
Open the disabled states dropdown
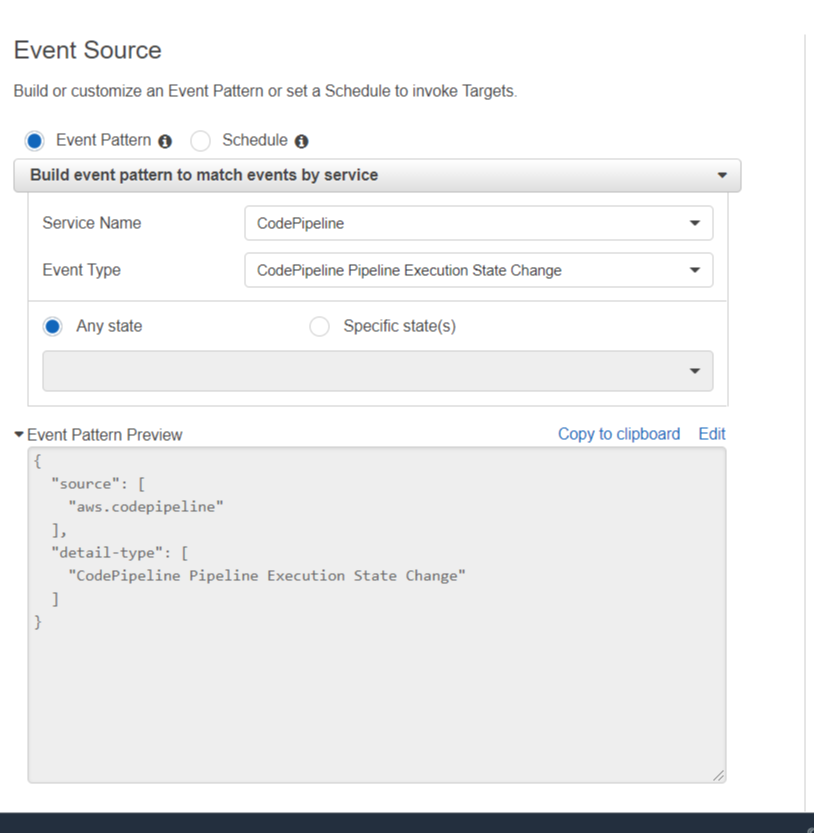pos(378,371)
